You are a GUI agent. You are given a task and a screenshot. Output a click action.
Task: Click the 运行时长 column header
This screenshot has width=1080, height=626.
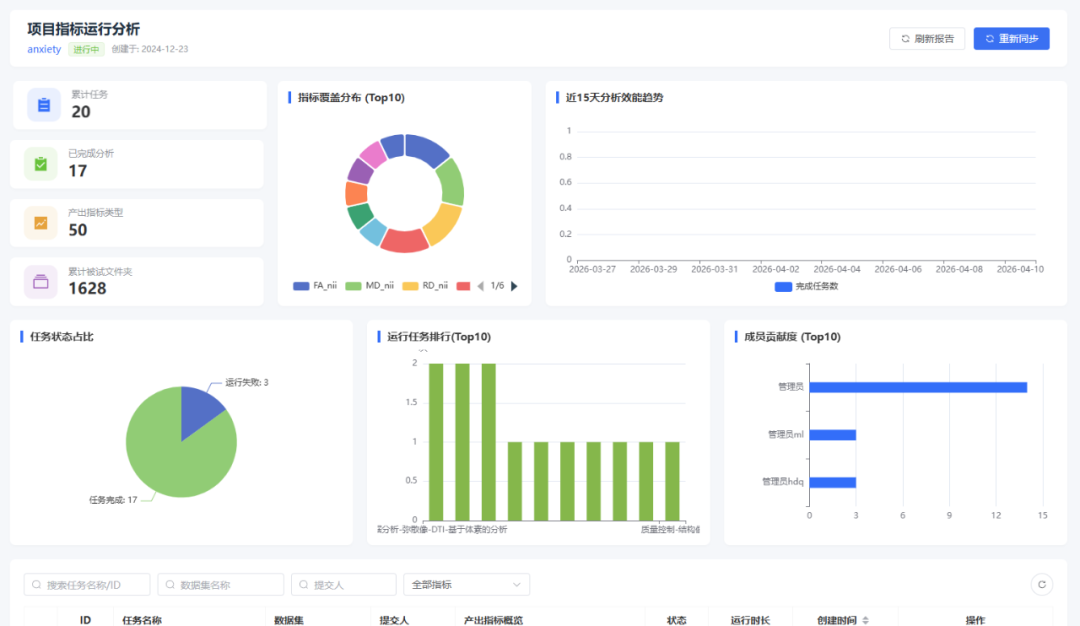[x=750, y=620]
